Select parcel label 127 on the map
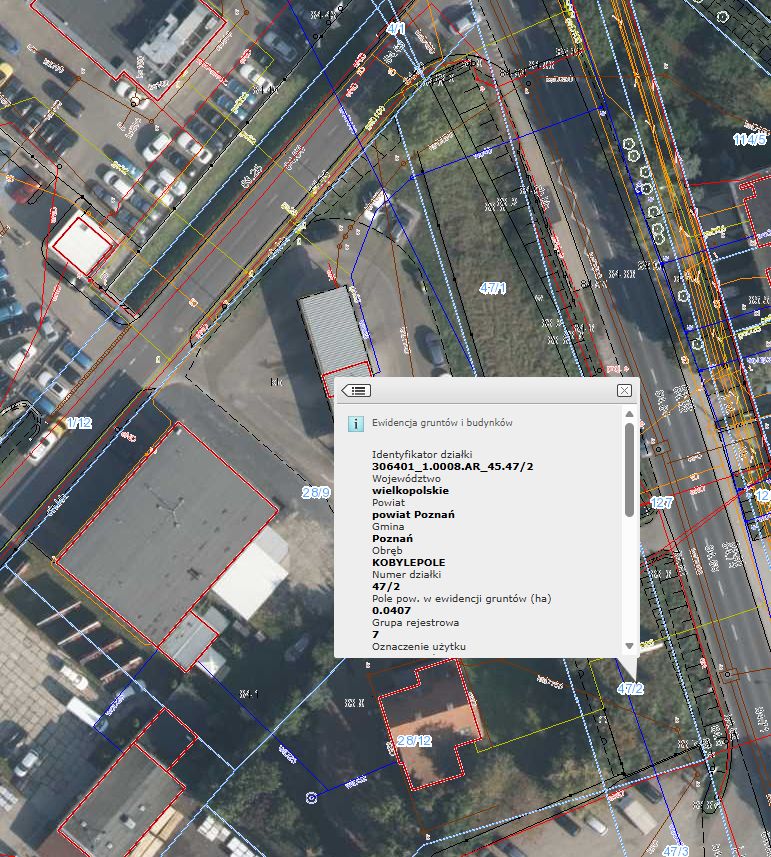This screenshot has height=857, width=771. [x=661, y=503]
